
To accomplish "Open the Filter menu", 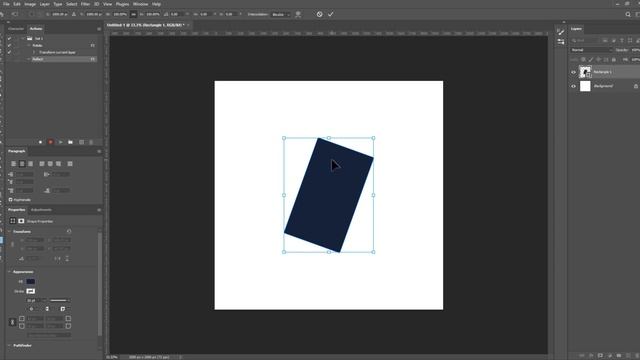I will click(x=85, y=4).
